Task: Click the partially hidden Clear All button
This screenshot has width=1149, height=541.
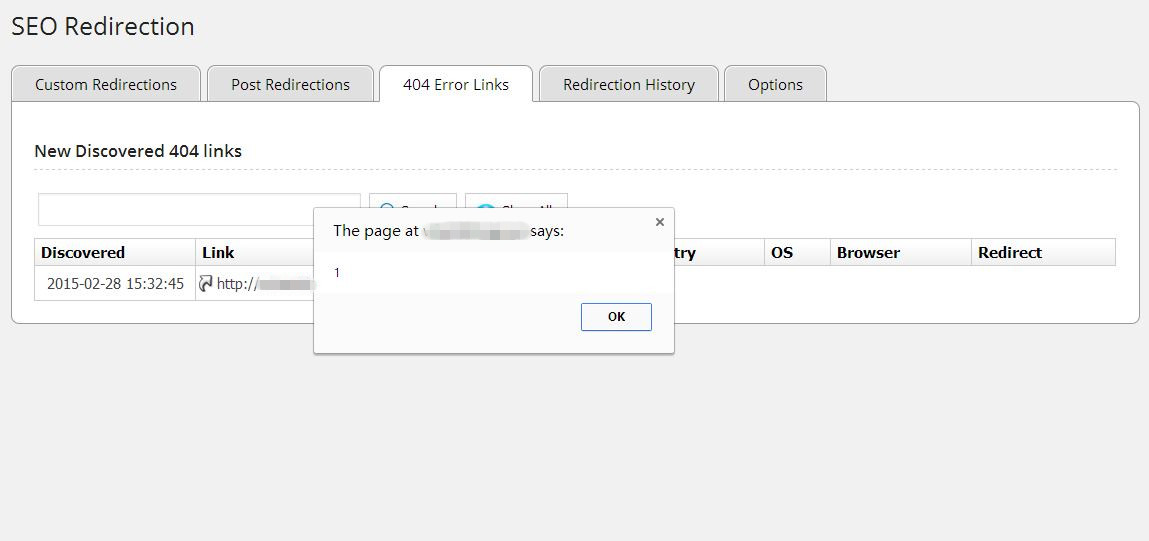Action: [516, 201]
